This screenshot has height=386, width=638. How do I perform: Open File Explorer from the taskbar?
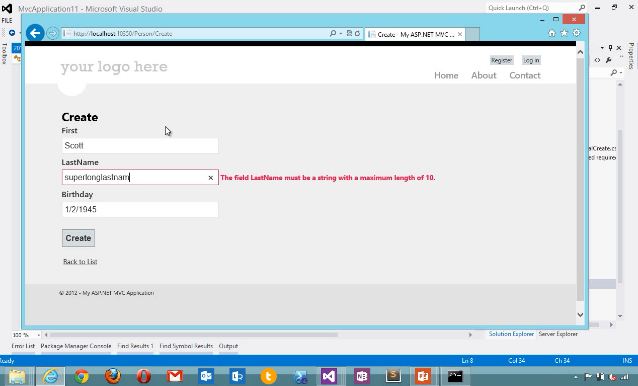tap(17, 377)
